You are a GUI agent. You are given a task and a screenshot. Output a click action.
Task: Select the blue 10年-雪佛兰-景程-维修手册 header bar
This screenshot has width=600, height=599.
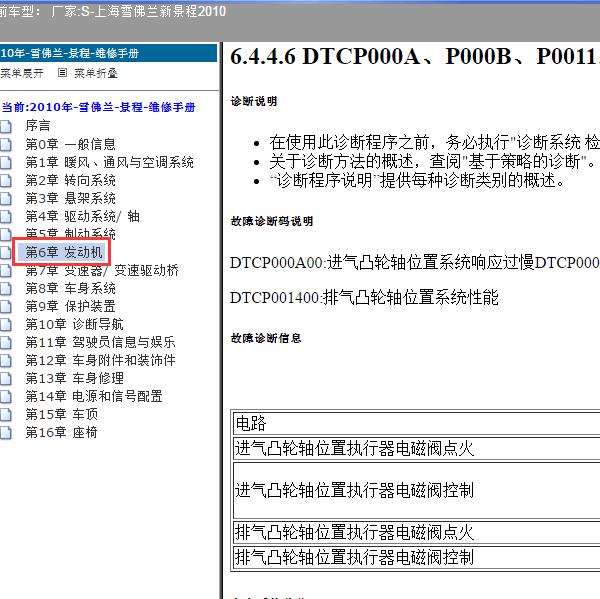pyautogui.click(x=108, y=53)
